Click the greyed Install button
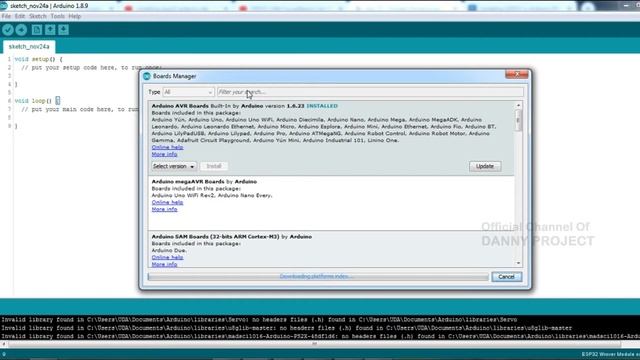640x360 pixels. coord(214,167)
